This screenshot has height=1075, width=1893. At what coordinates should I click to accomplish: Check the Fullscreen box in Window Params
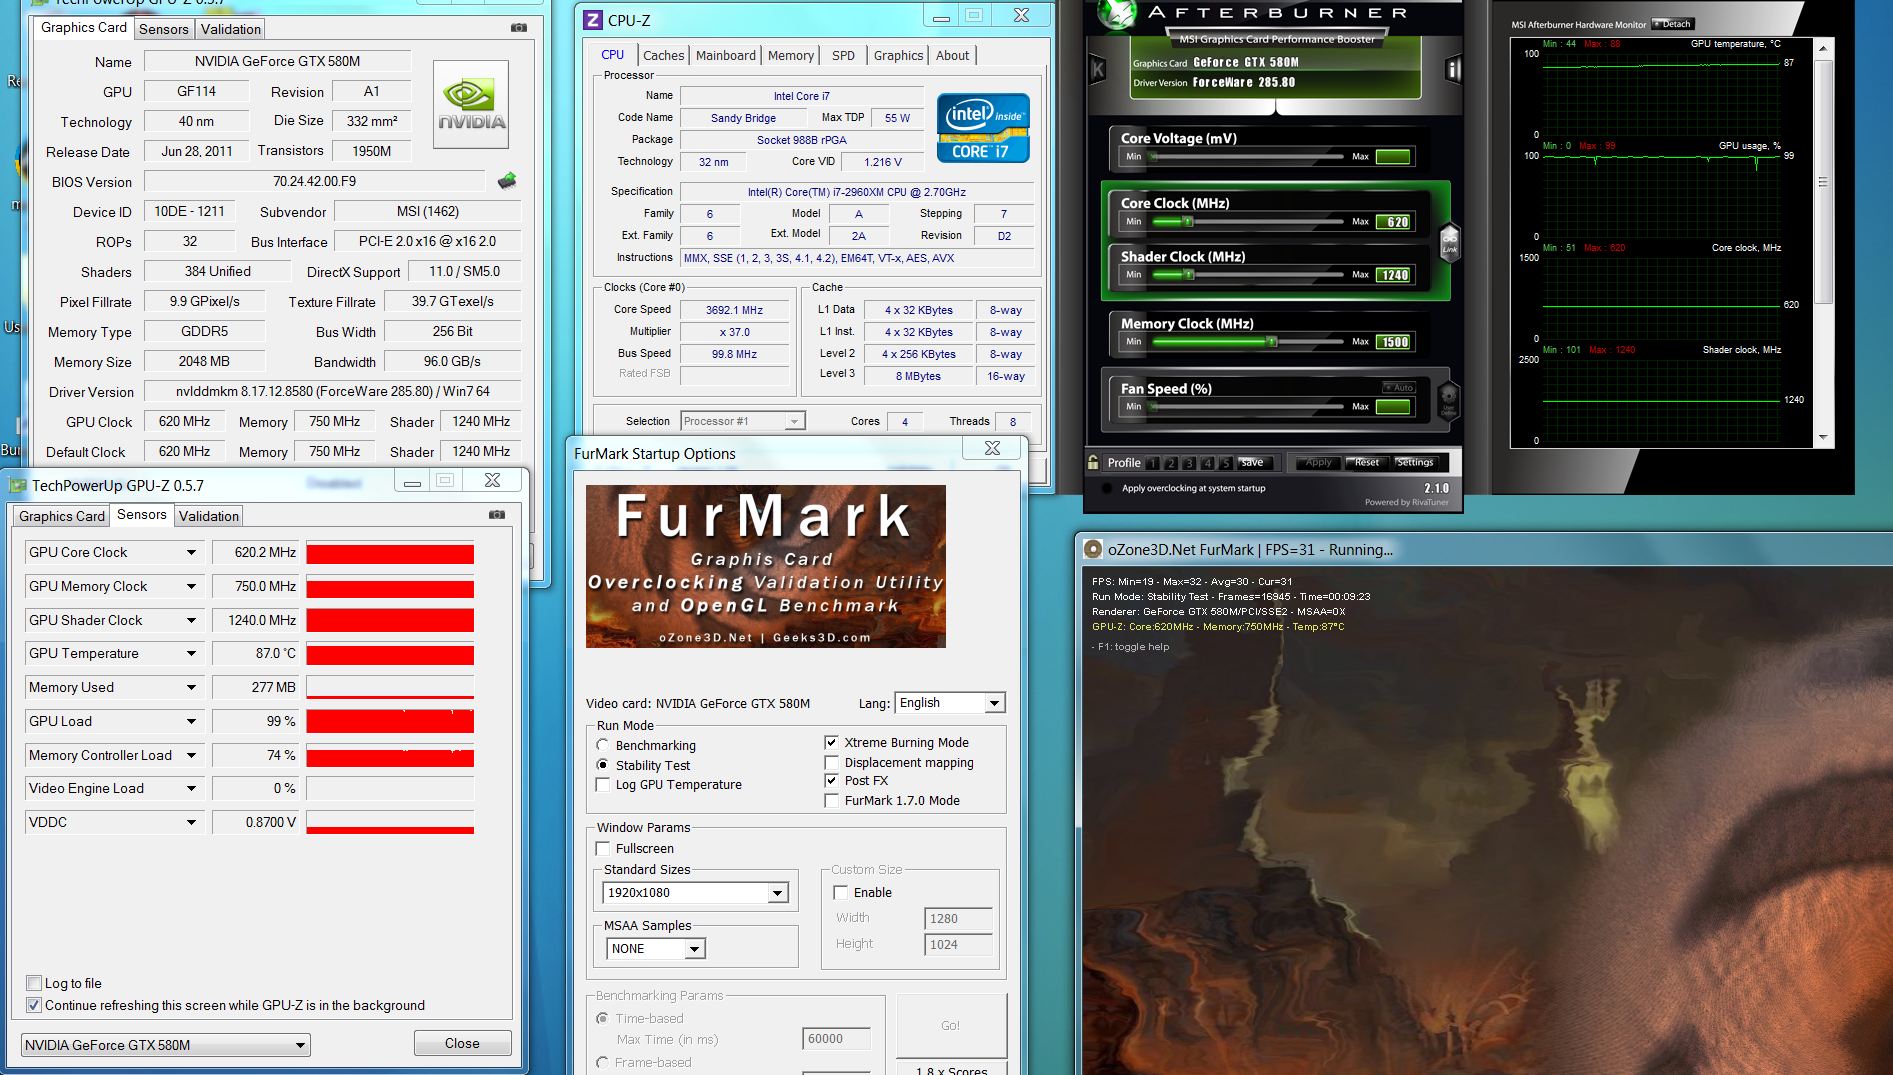pos(602,848)
